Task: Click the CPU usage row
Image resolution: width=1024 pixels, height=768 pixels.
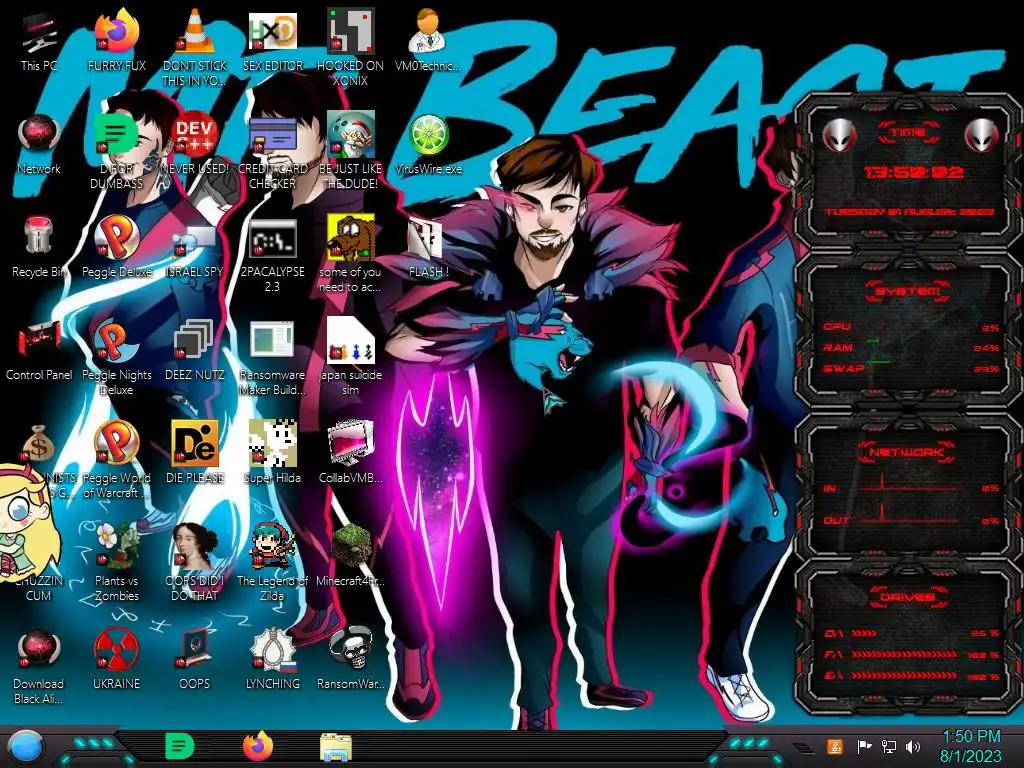Action: pyautogui.click(x=911, y=327)
